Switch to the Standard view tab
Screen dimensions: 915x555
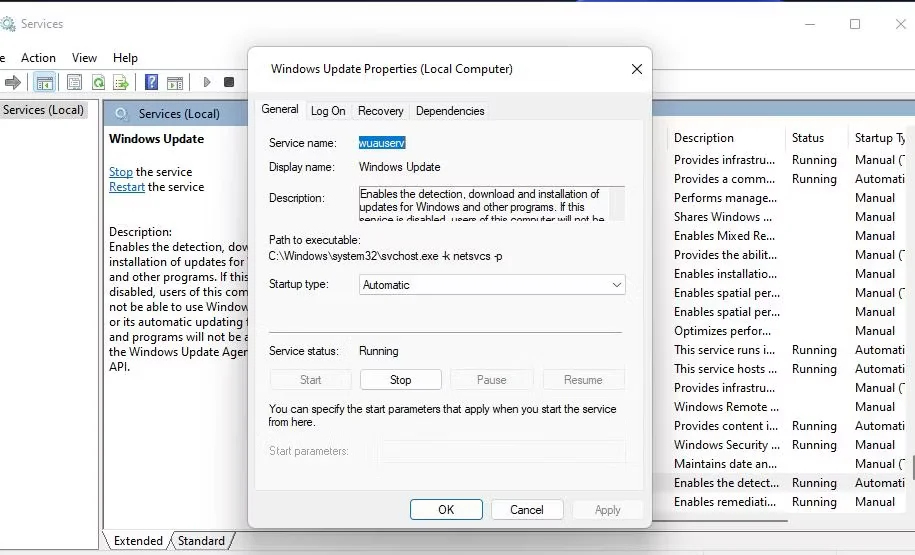(201, 541)
